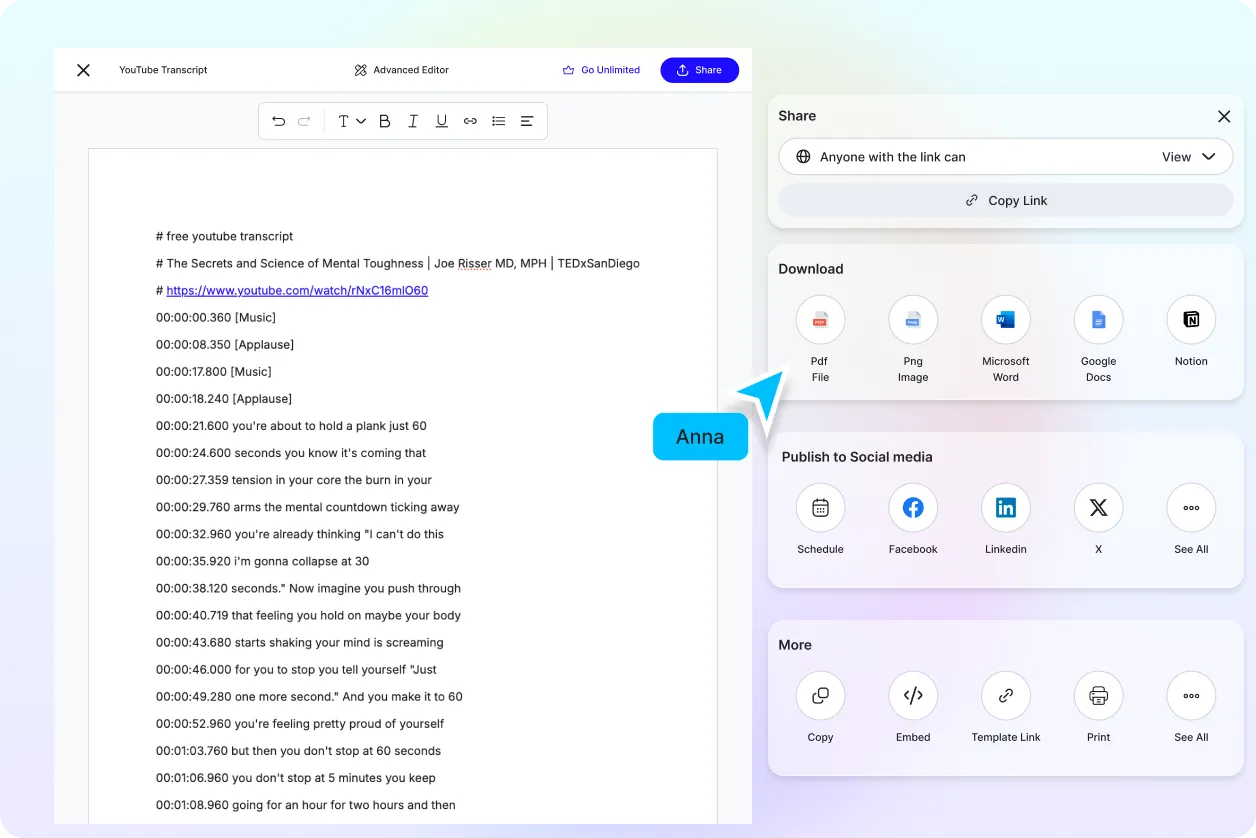Copy the transcript from More panel
The image size is (1256, 838).
820,696
